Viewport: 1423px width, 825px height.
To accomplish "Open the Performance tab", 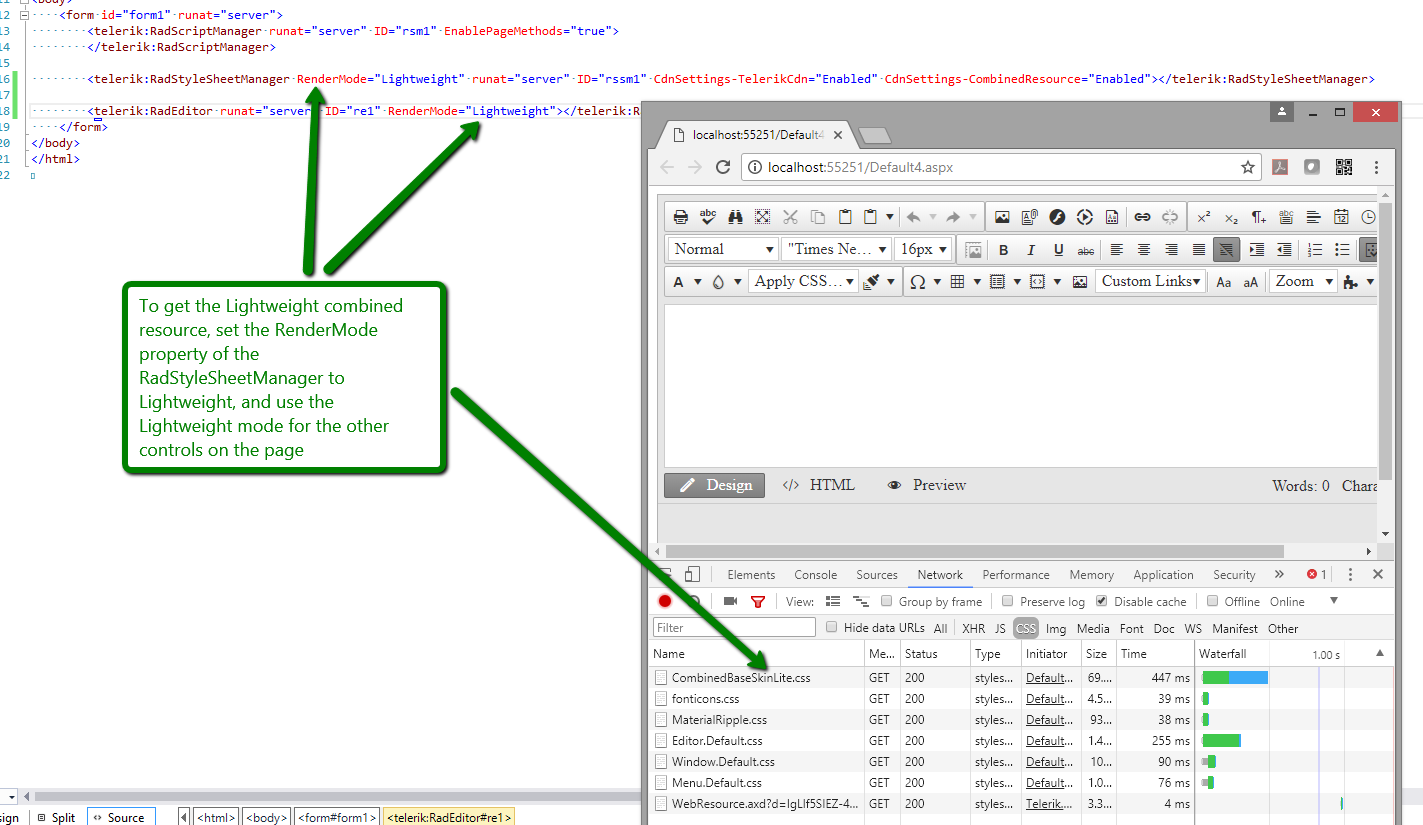I will [x=1016, y=575].
